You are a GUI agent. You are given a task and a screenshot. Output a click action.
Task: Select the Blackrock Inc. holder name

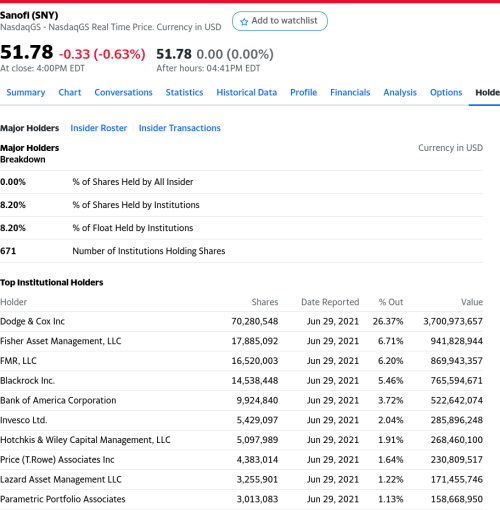[27, 380]
